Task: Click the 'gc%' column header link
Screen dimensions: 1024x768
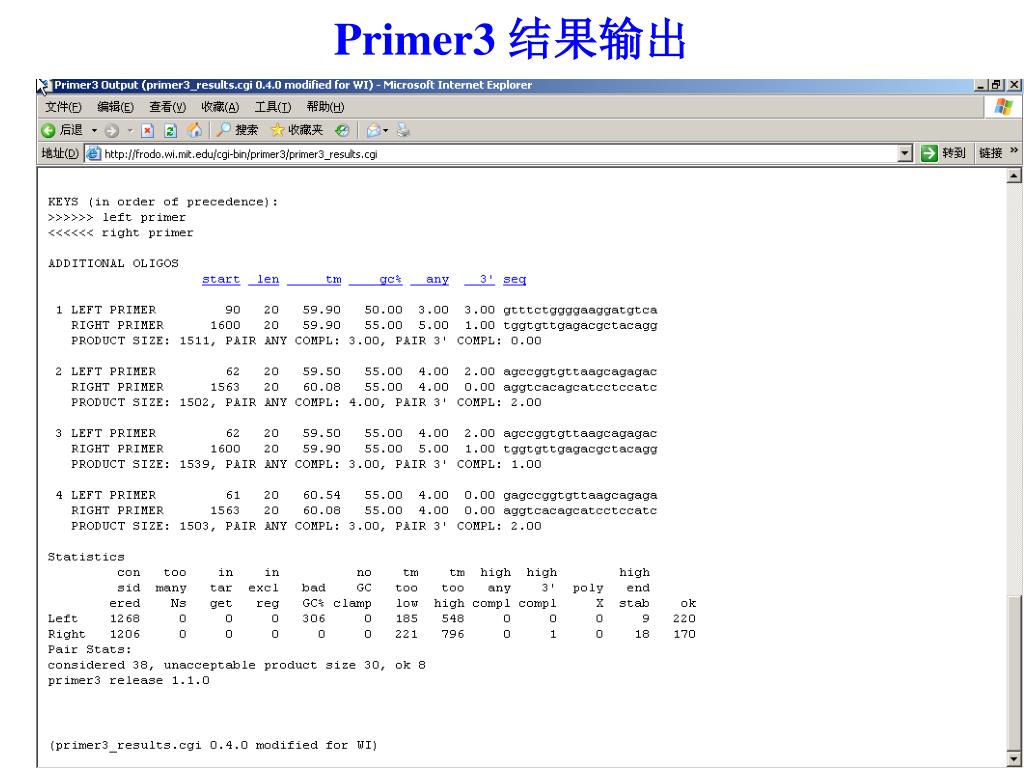Action: (x=376, y=280)
